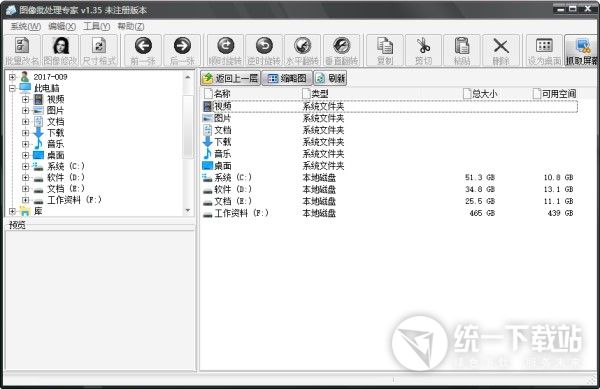Open the 帮助(Z) menu
This screenshot has height=389, width=600.
[130, 26]
